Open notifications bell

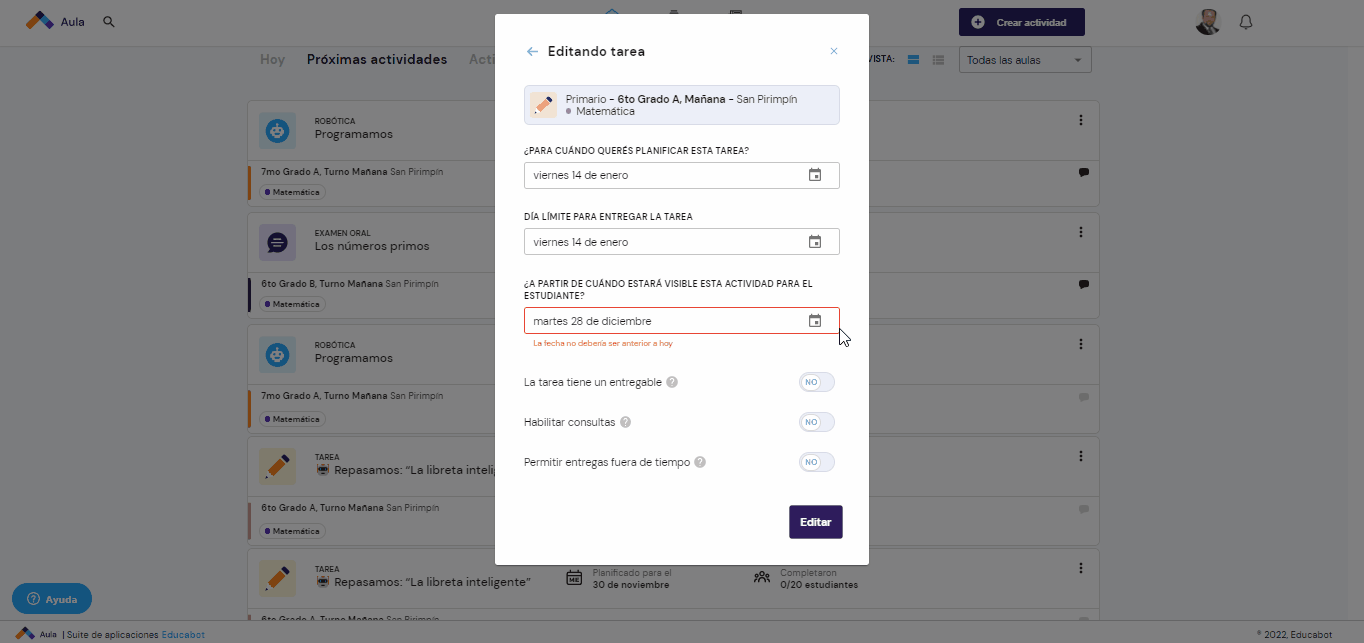click(1246, 22)
